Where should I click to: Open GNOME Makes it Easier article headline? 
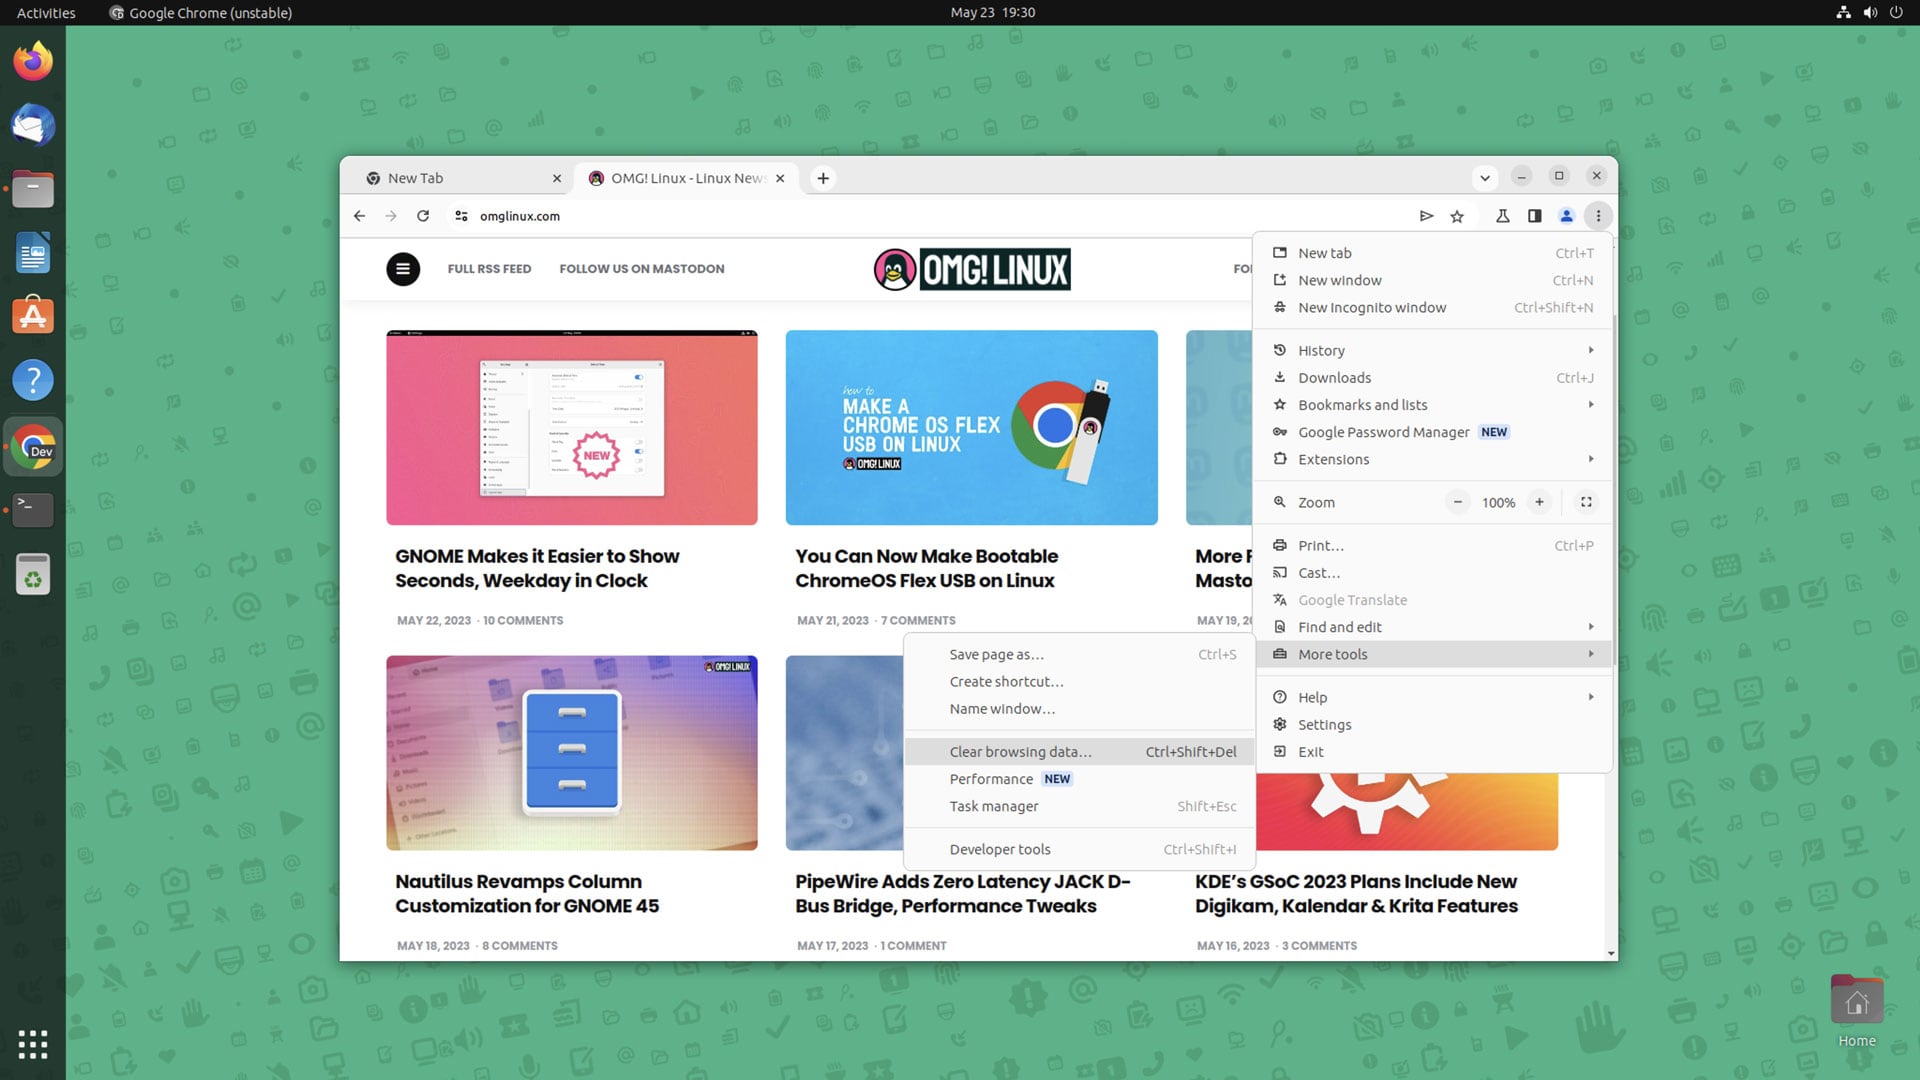click(x=537, y=568)
